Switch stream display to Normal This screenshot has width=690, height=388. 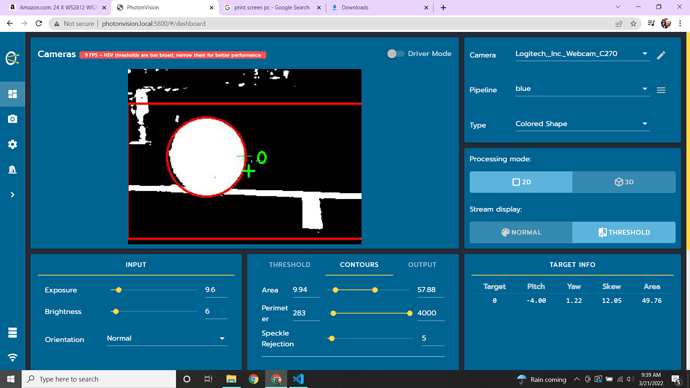(521, 232)
